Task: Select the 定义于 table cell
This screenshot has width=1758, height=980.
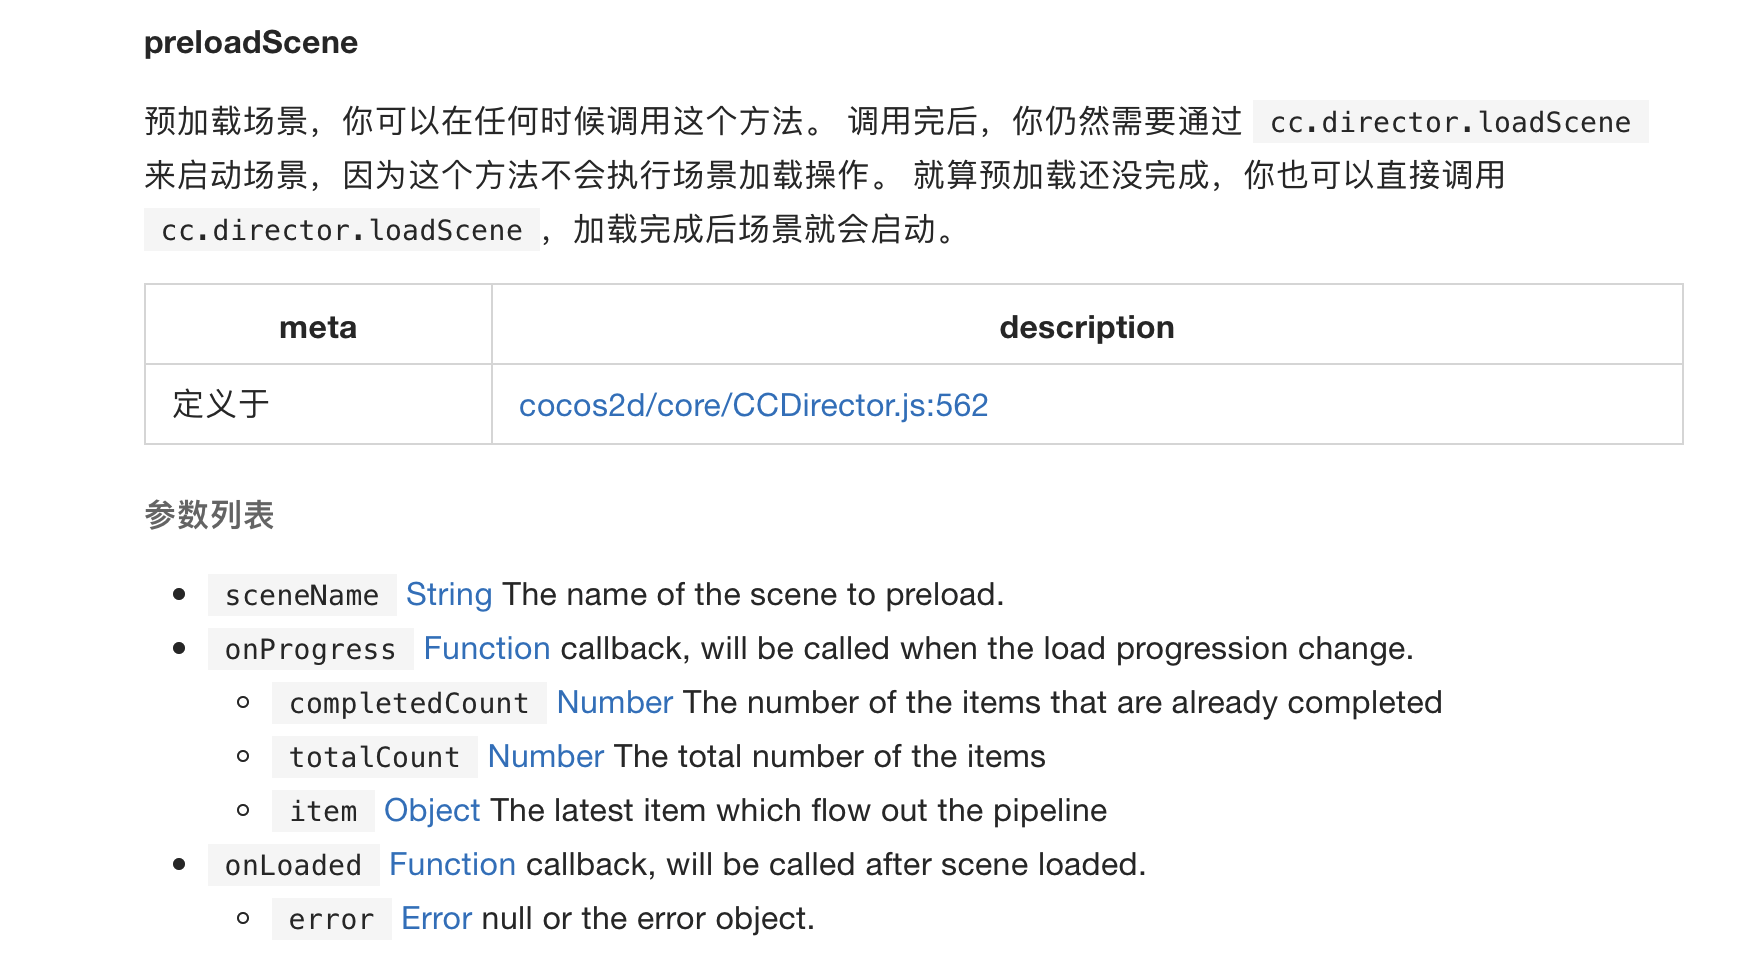Action: 221,405
